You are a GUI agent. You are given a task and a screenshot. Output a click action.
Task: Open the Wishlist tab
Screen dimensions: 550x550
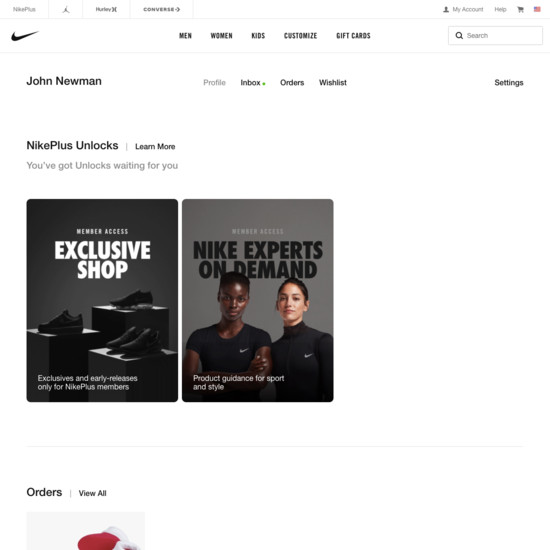click(333, 83)
